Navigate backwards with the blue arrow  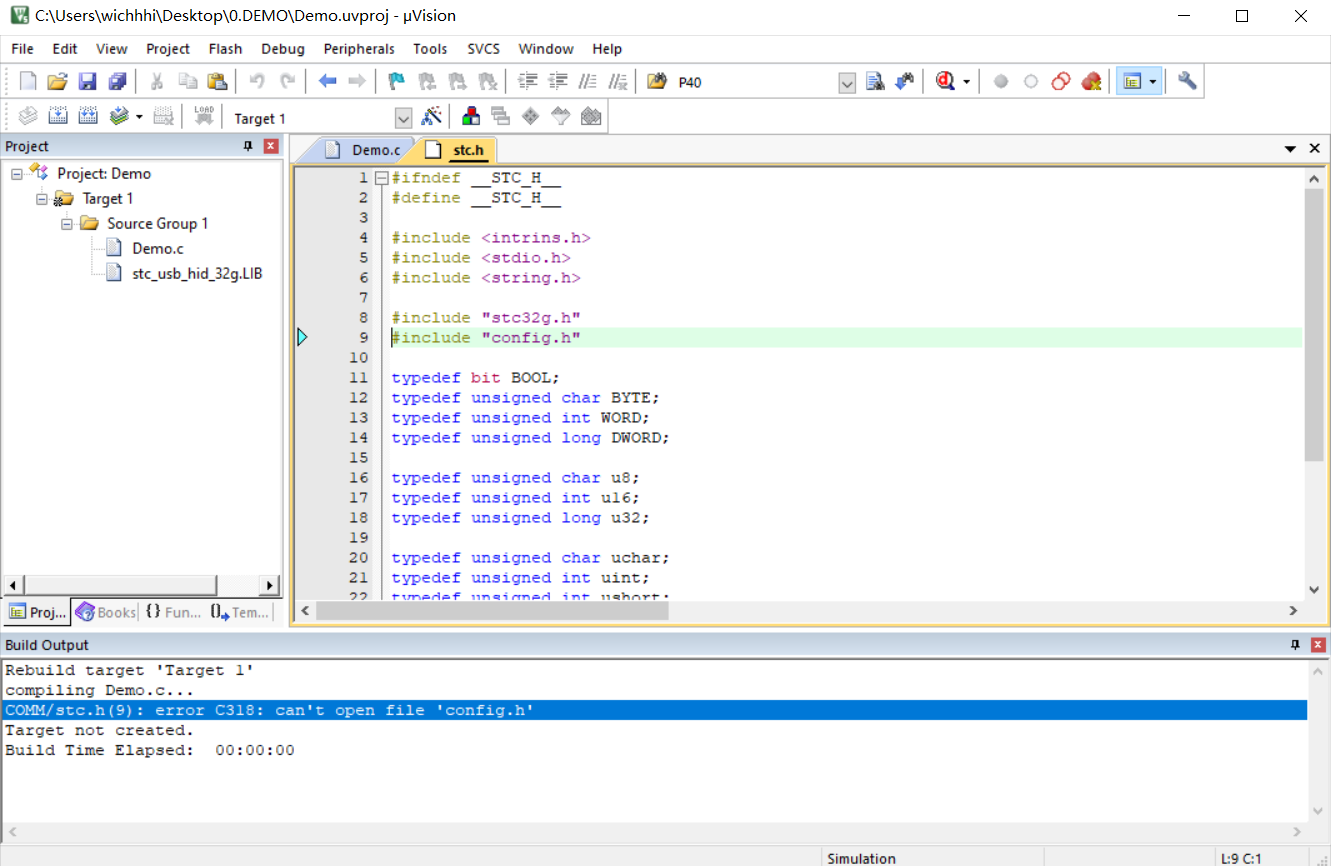[327, 82]
